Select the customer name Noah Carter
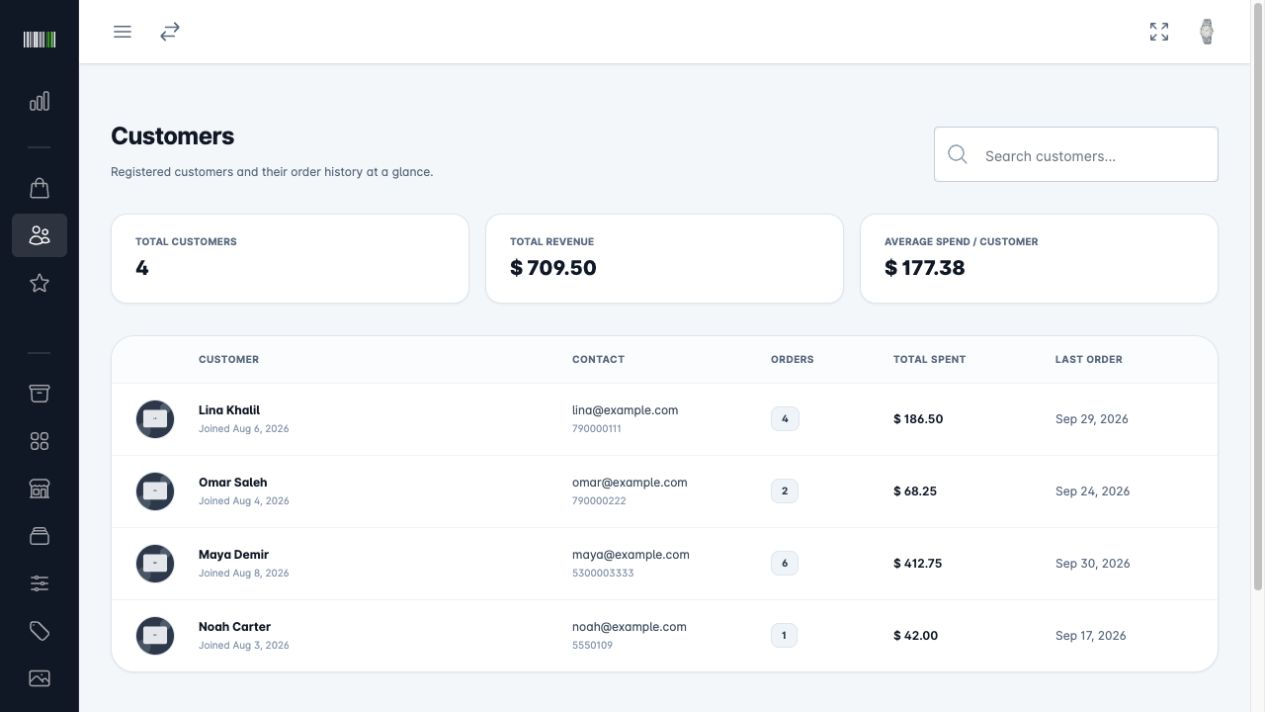Viewport: 1265px width, 712px height. click(235, 627)
